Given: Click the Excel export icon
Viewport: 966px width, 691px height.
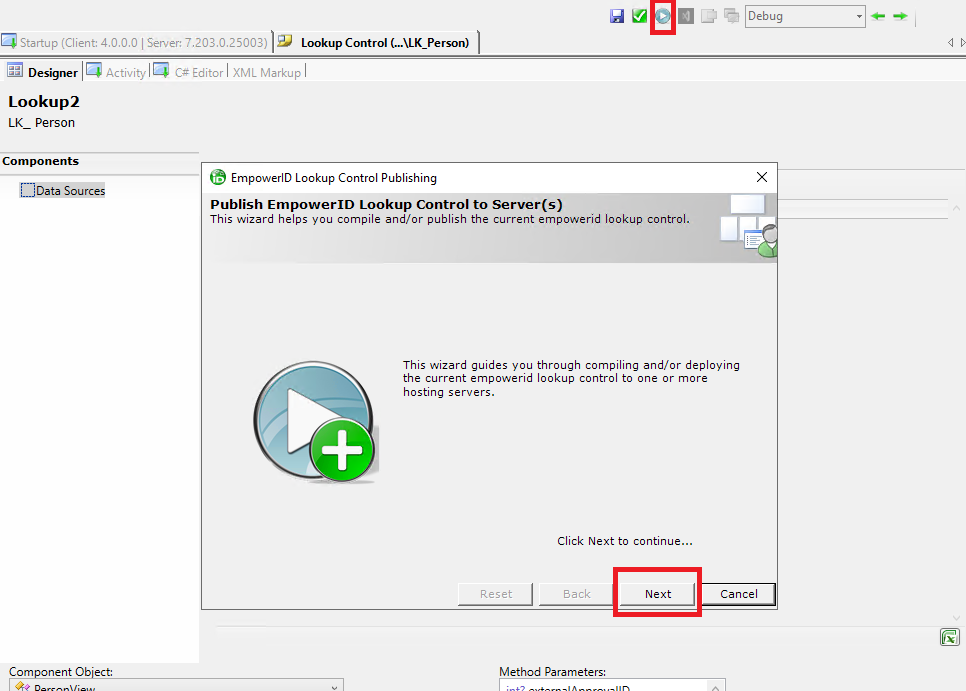Looking at the screenshot, I should [x=949, y=637].
